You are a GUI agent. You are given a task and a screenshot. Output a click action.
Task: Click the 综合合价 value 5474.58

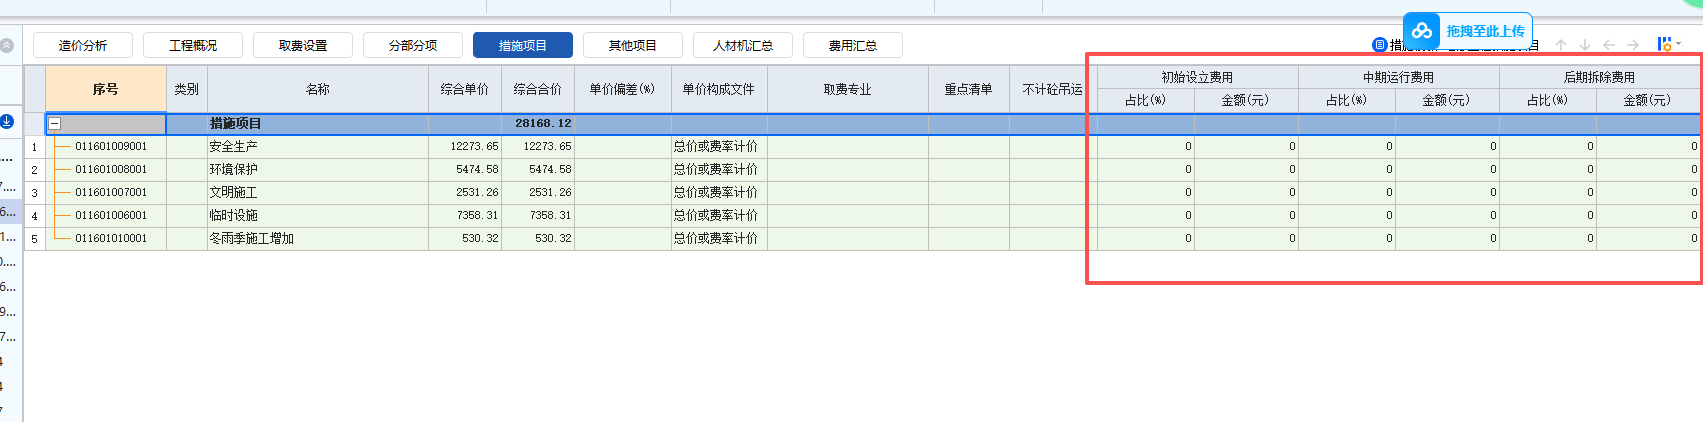tap(538, 169)
